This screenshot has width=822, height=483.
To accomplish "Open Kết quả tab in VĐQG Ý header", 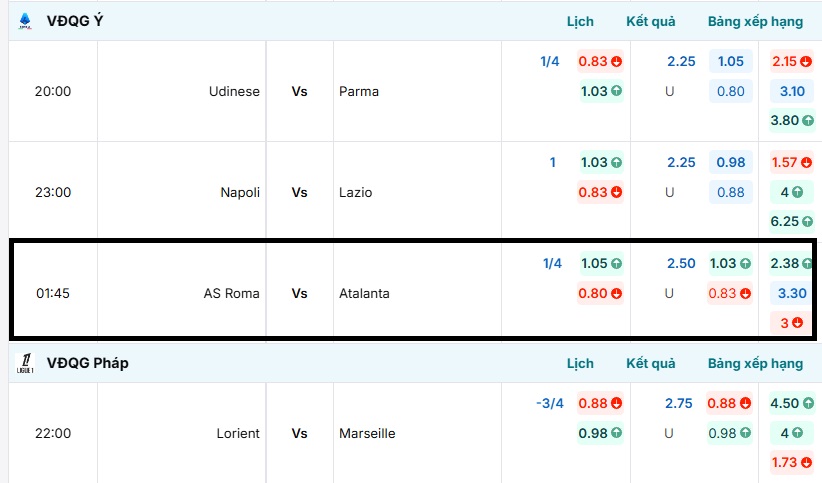I will [651, 21].
